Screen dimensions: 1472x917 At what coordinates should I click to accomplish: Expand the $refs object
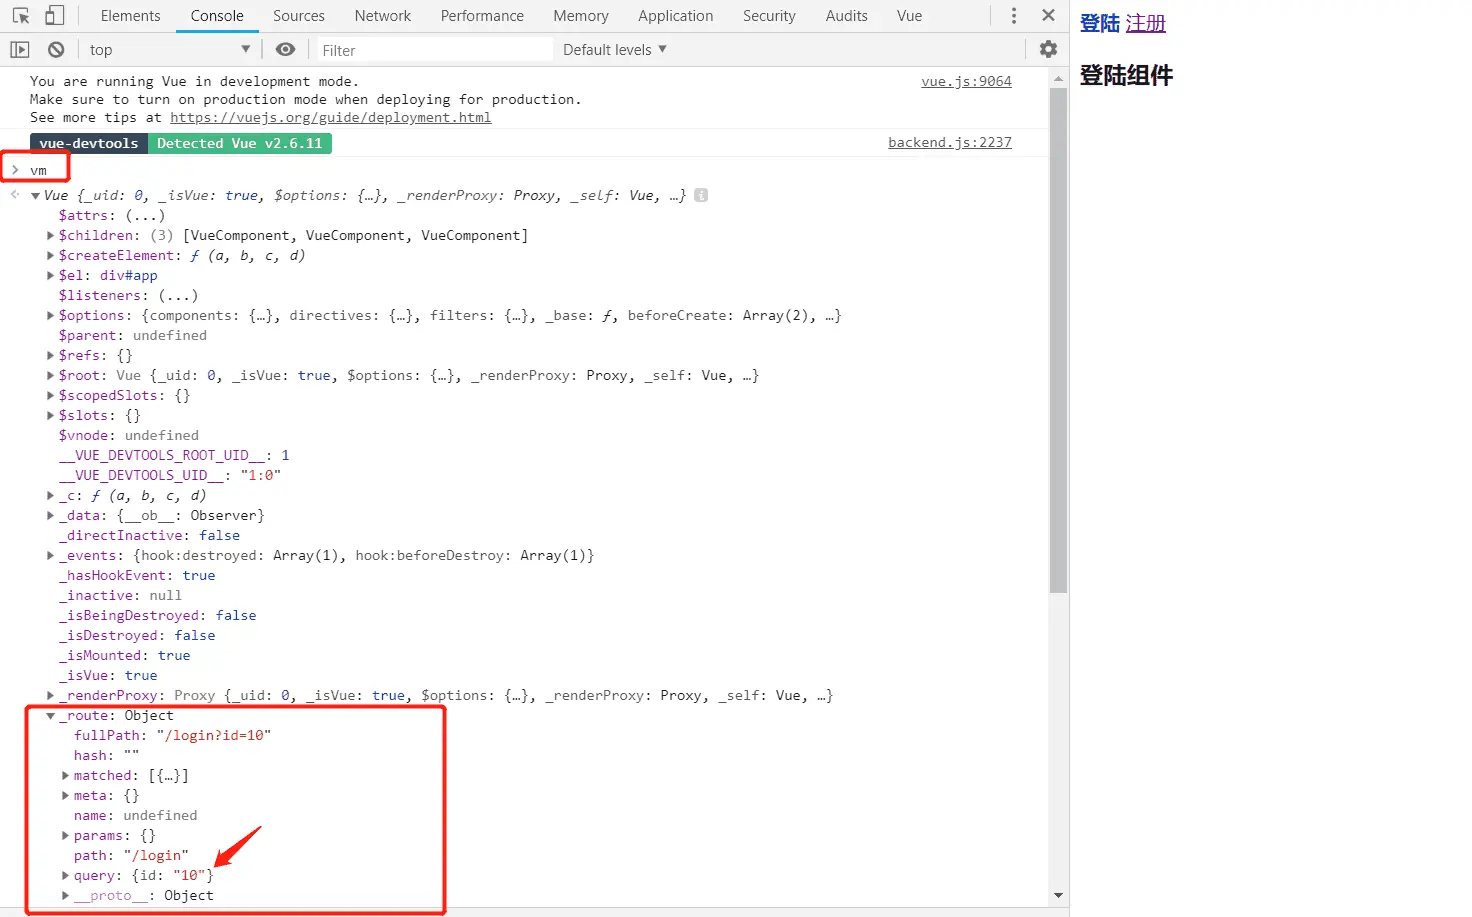(x=50, y=356)
